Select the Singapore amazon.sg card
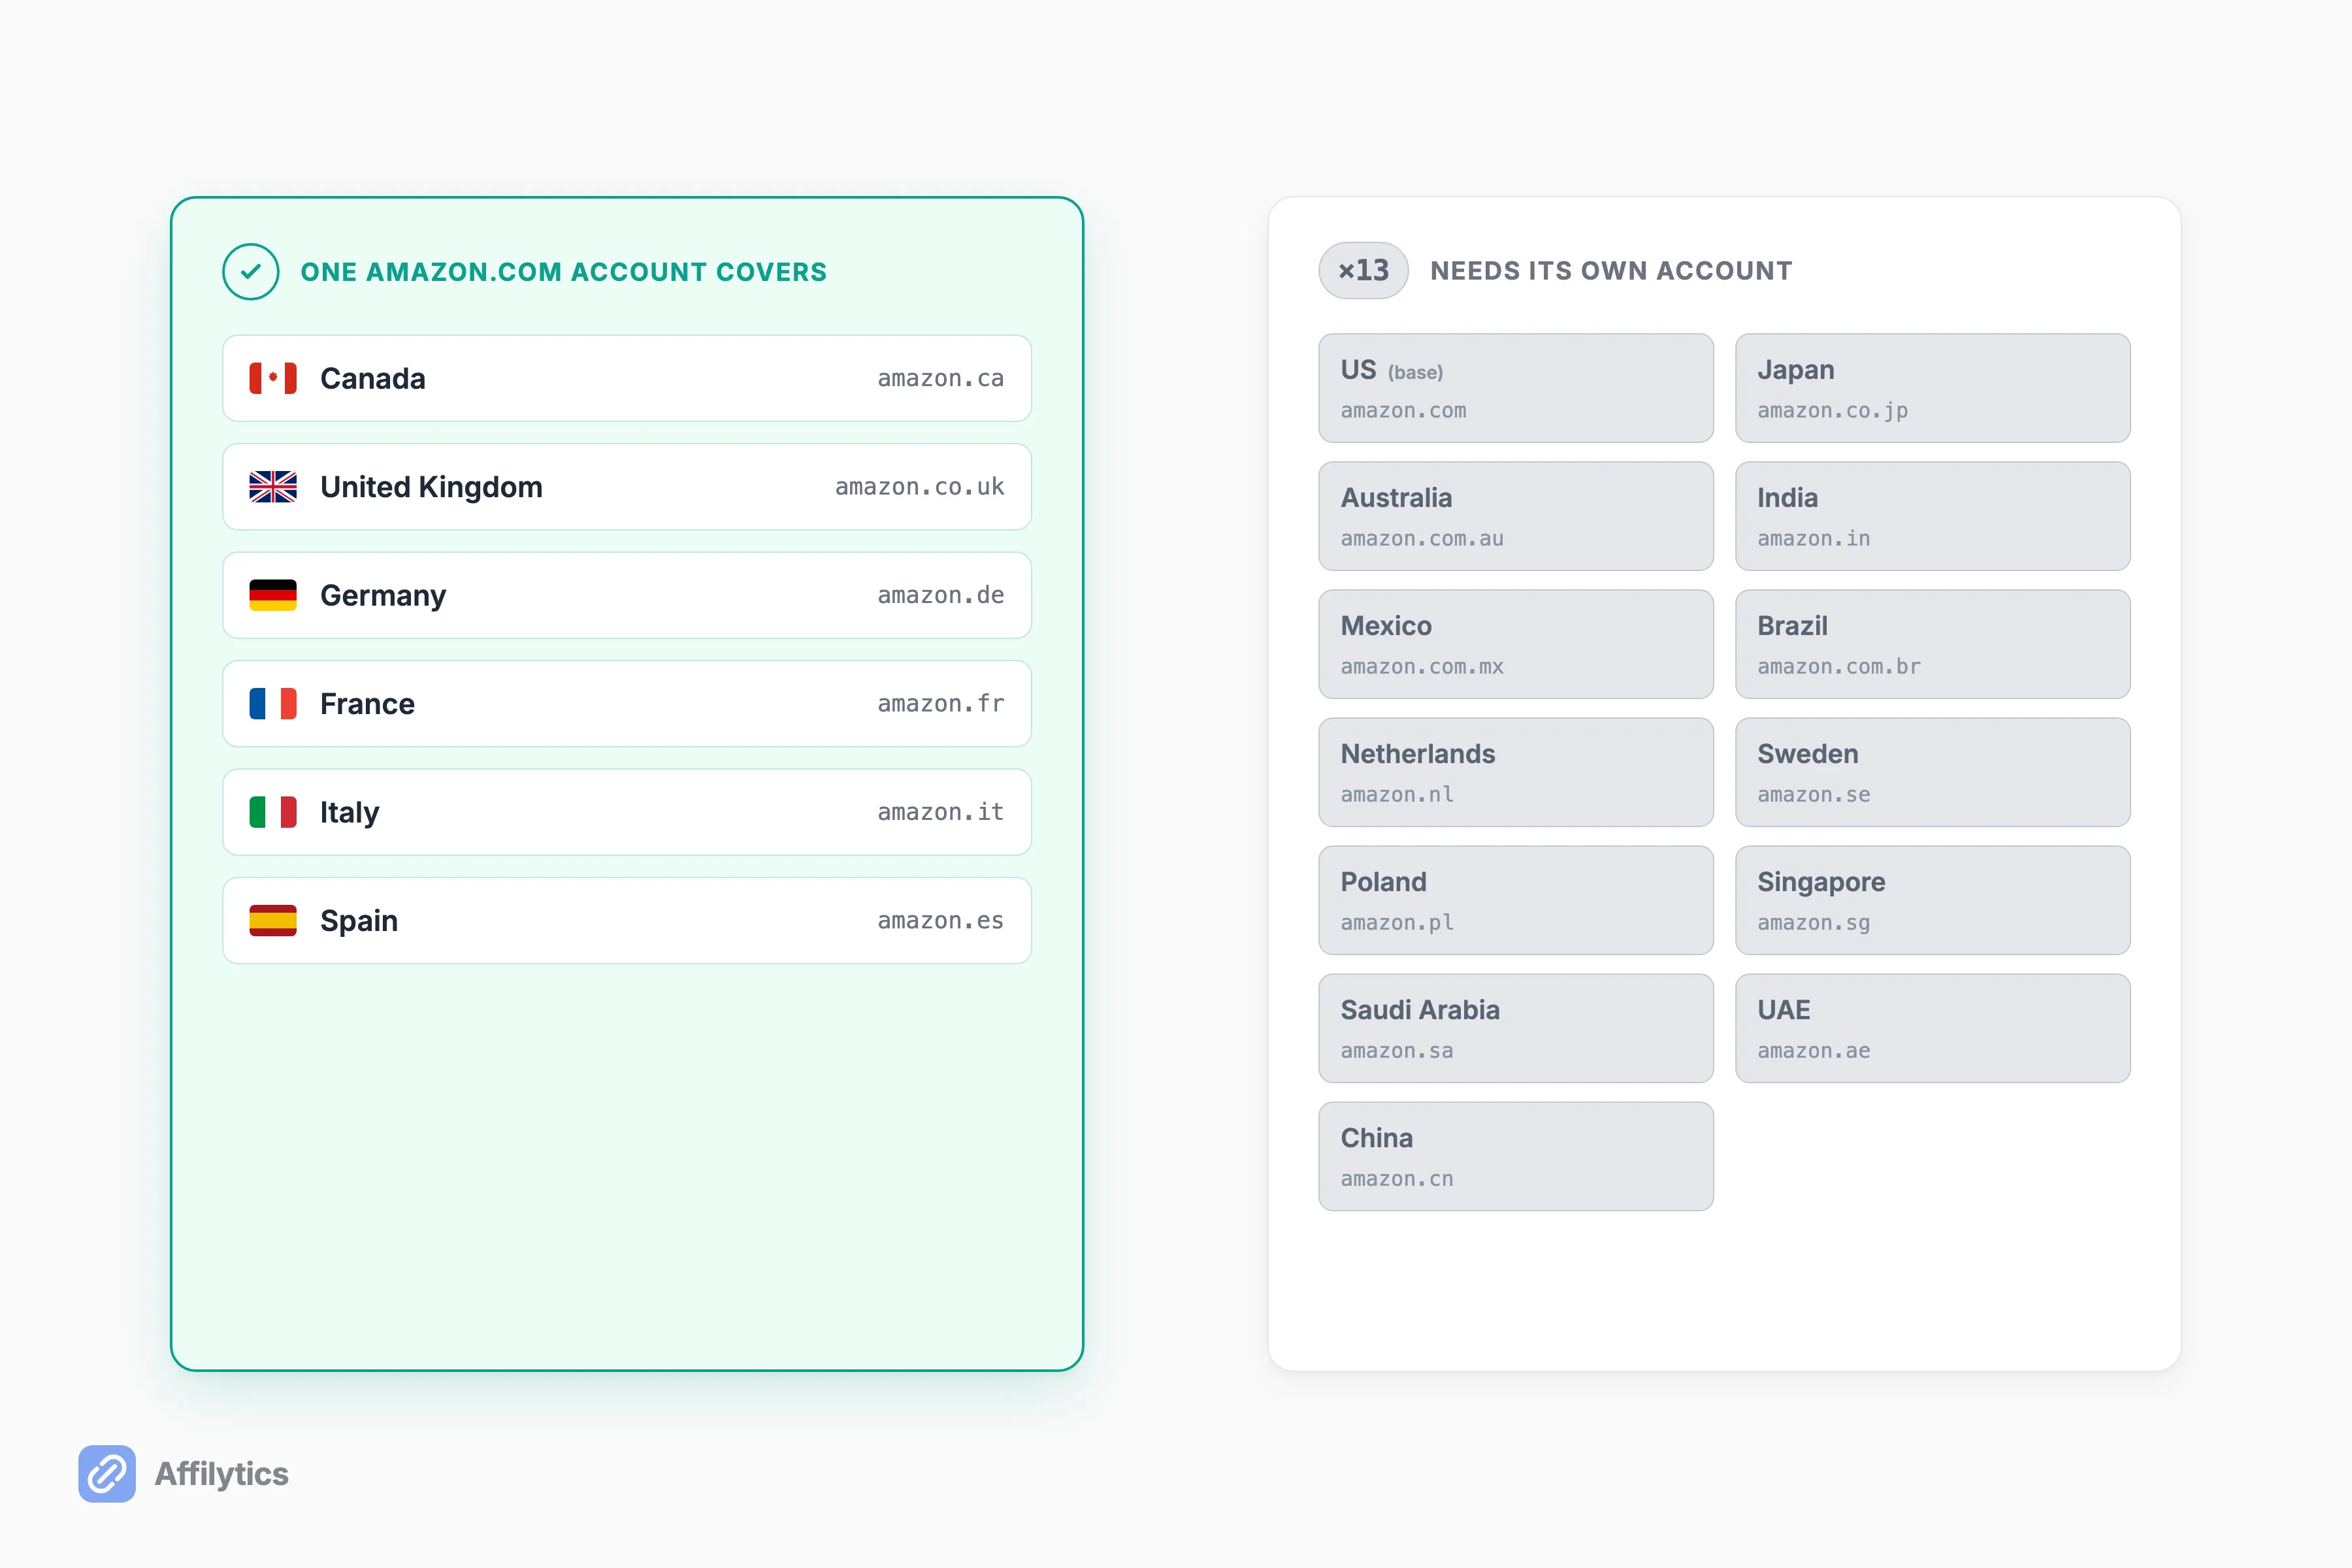 pos(1933,900)
